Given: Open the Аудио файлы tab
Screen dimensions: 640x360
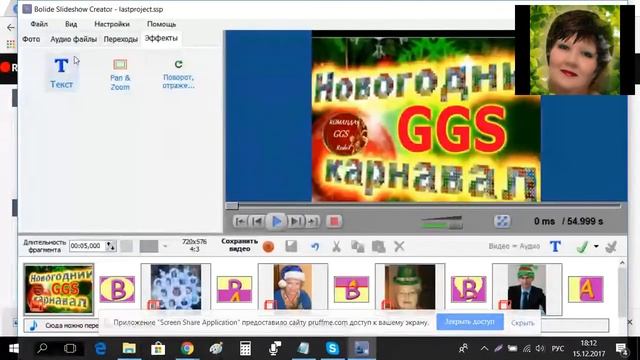Looking at the screenshot, I should pos(73,39).
